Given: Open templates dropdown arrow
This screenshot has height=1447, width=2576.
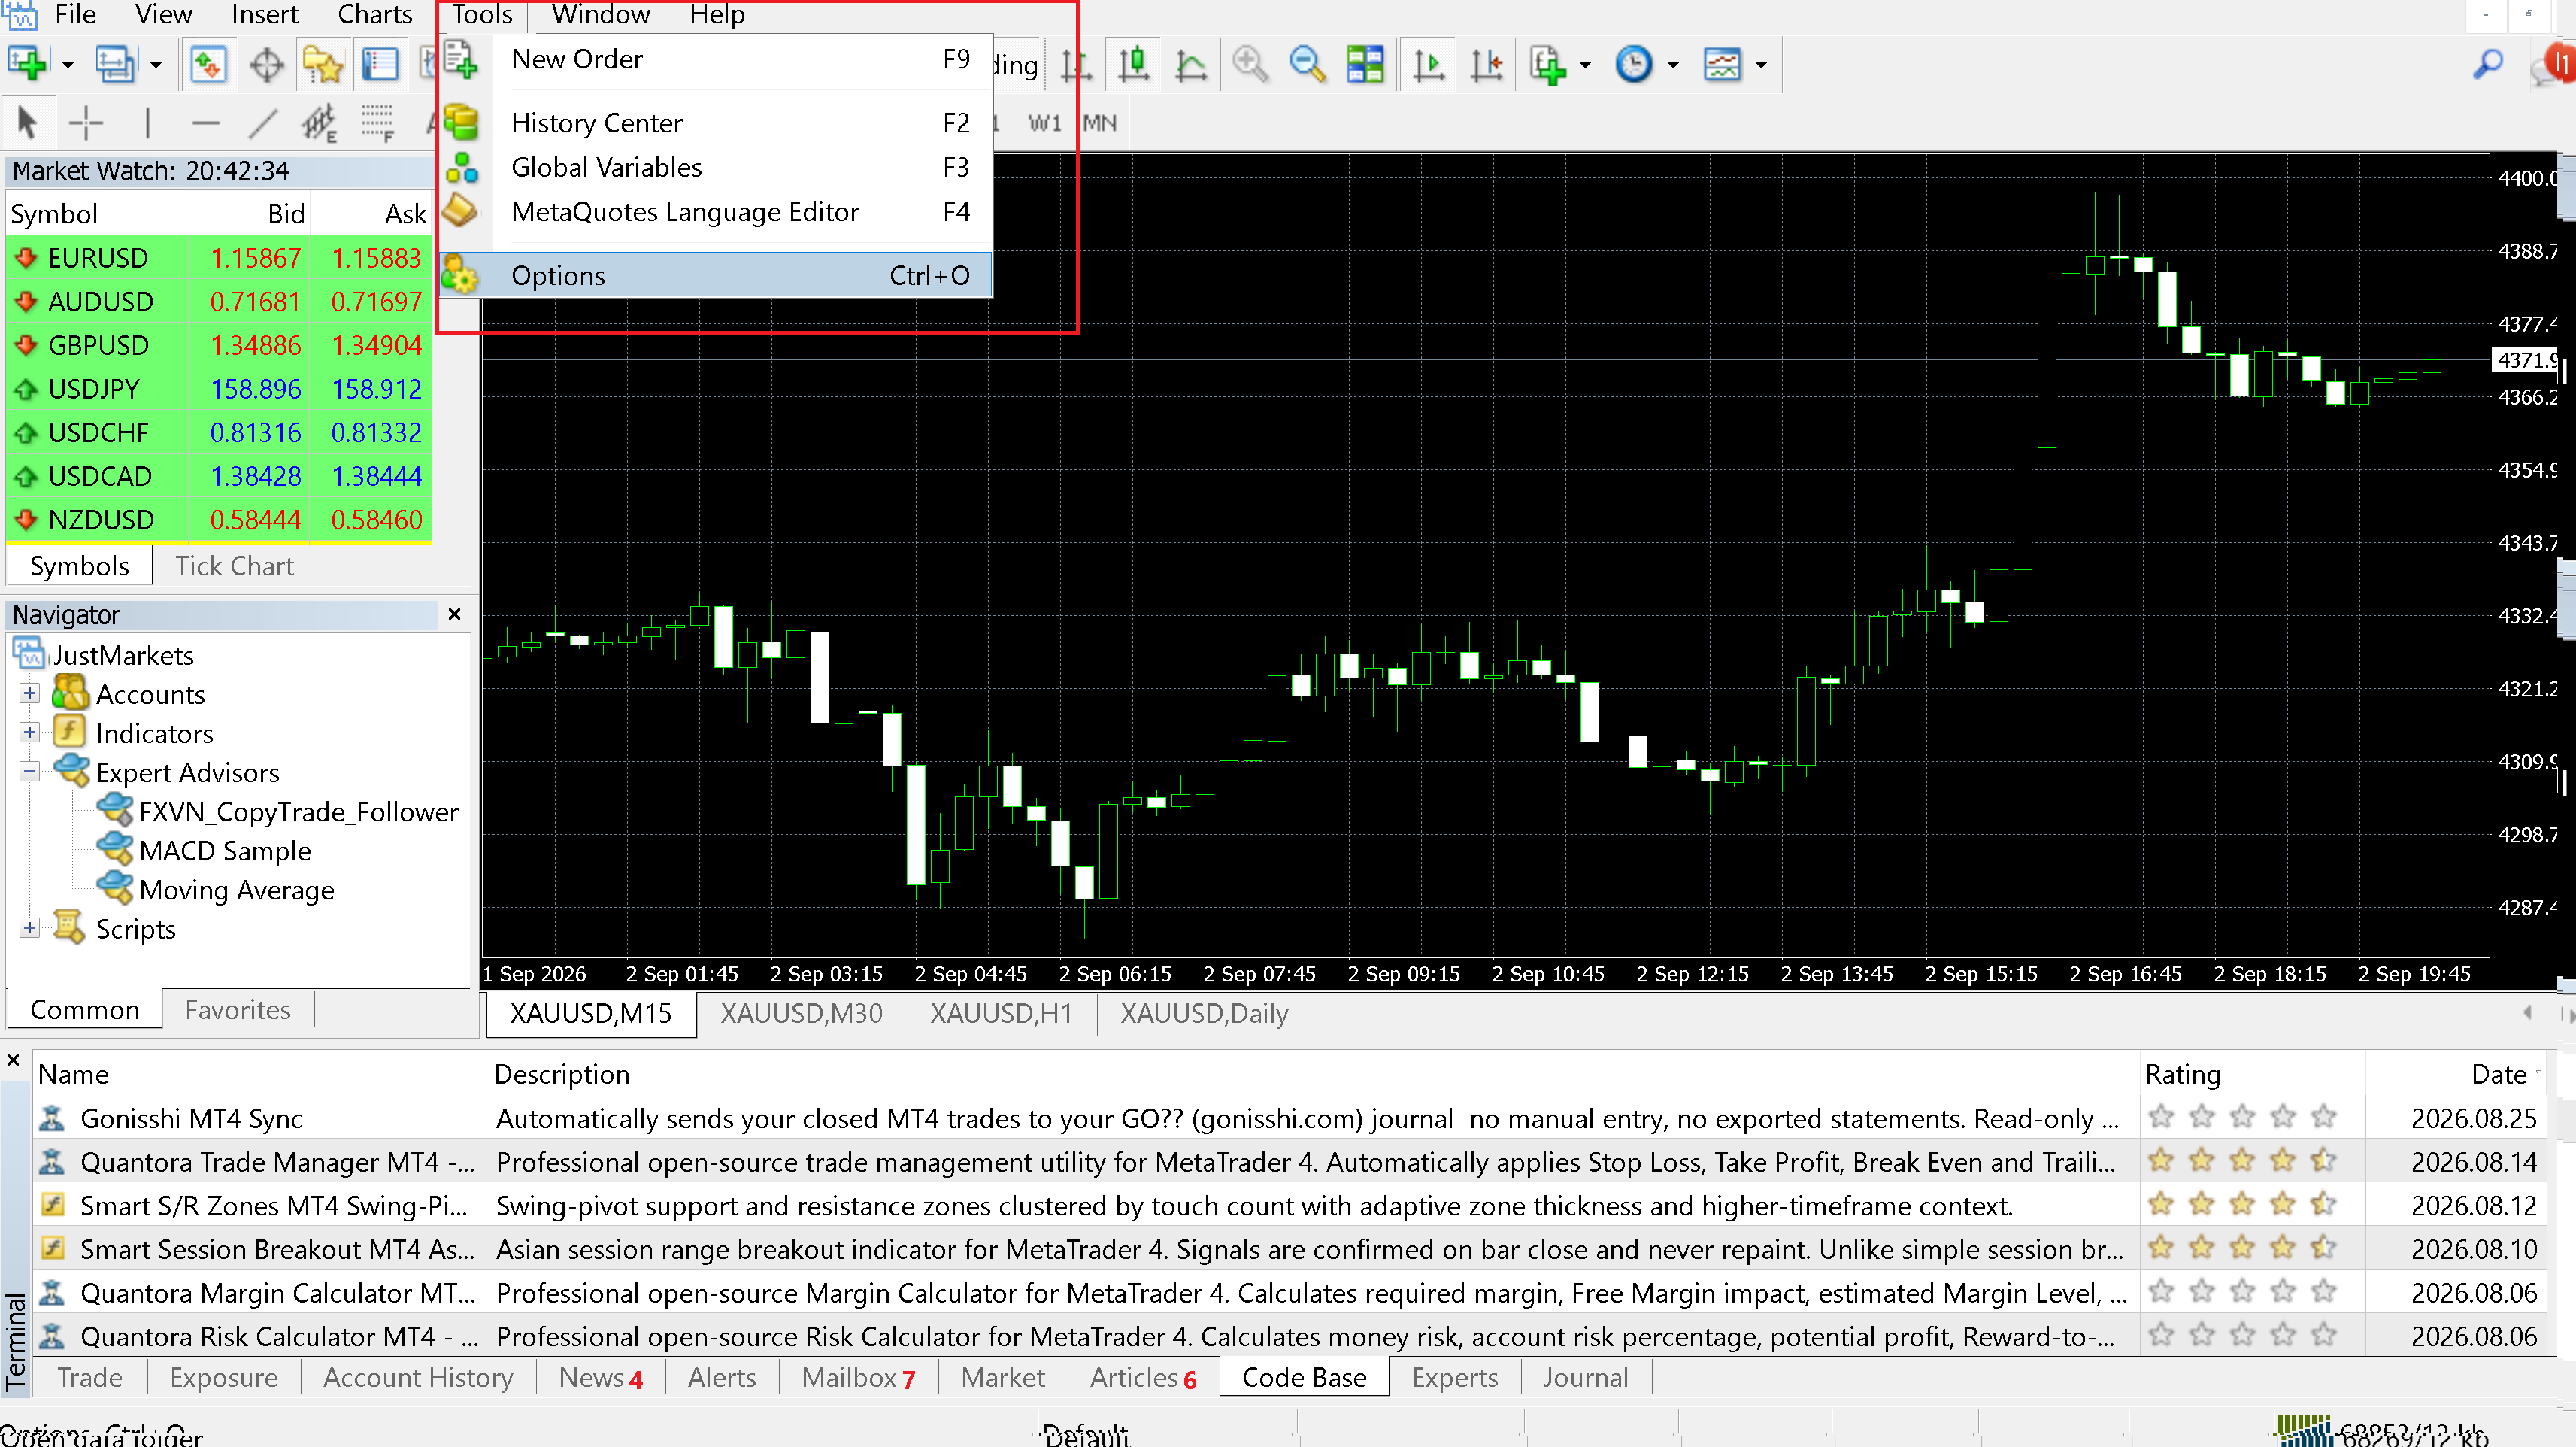Looking at the screenshot, I should (1761, 66).
